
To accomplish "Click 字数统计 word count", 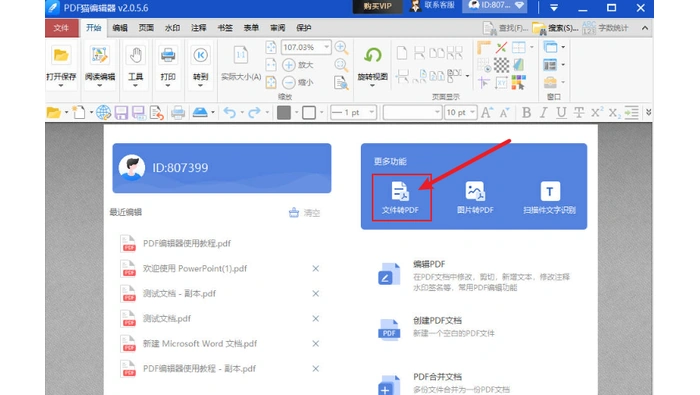I will pyautogui.click(x=606, y=28).
